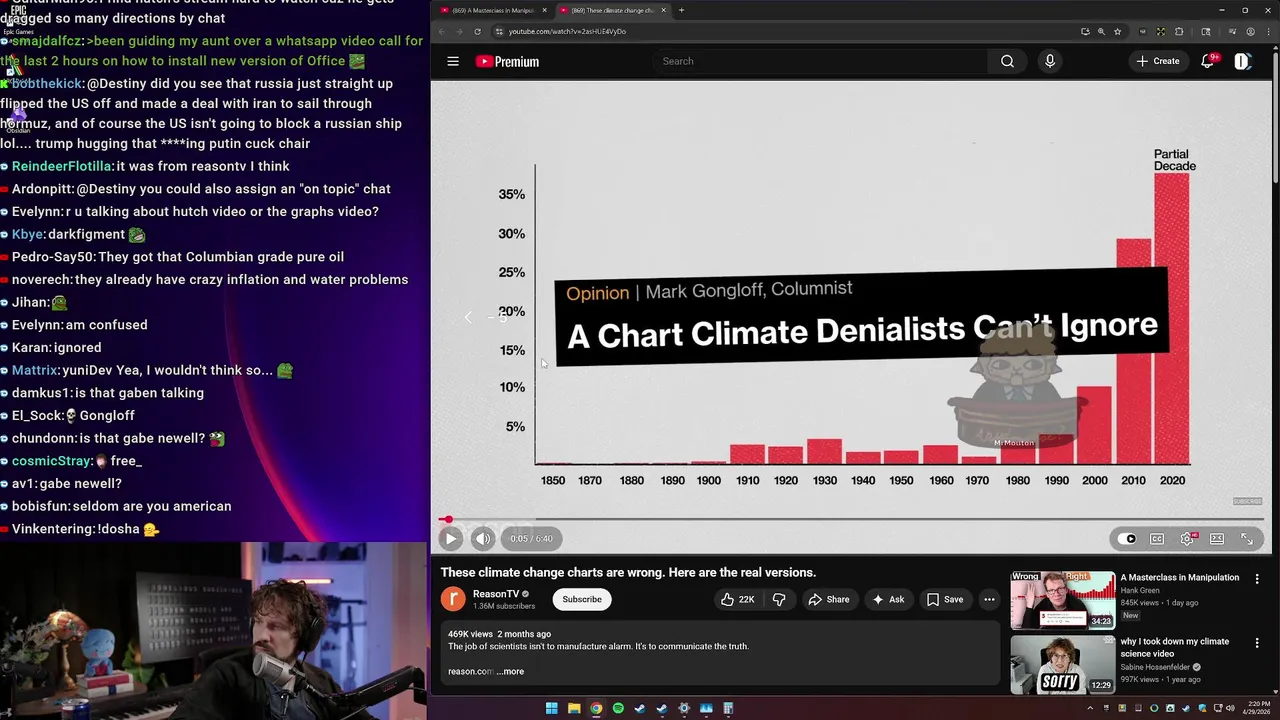Image resolution: width=1280 pixels, height=720 pixels.
Task: Open the YouTube hamburger guide menu
Action: click(453, 61)
